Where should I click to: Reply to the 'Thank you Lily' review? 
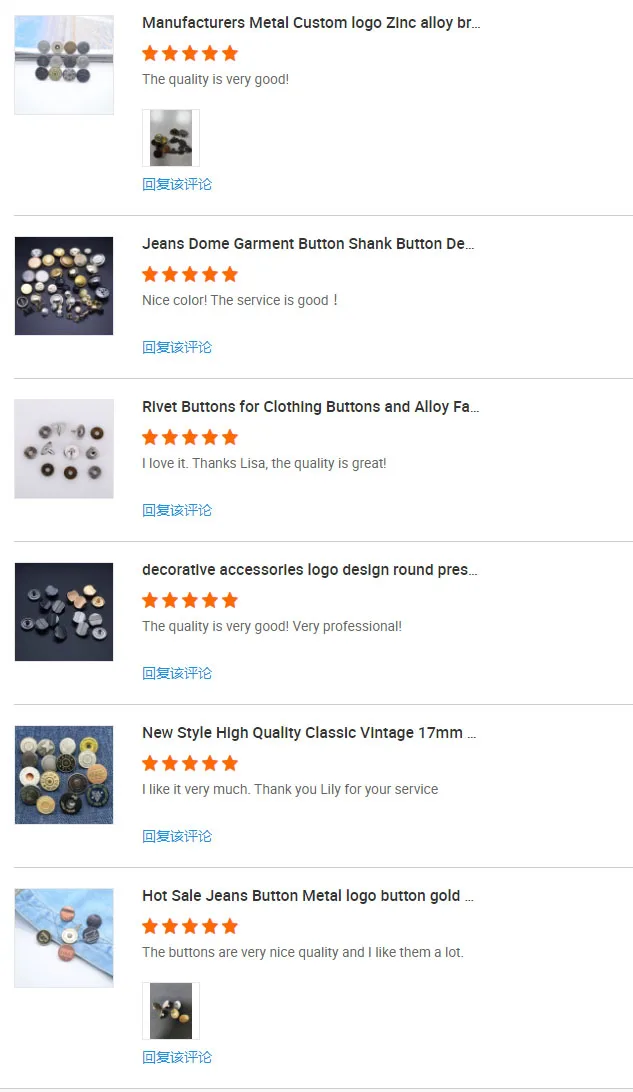coord(177,837)
